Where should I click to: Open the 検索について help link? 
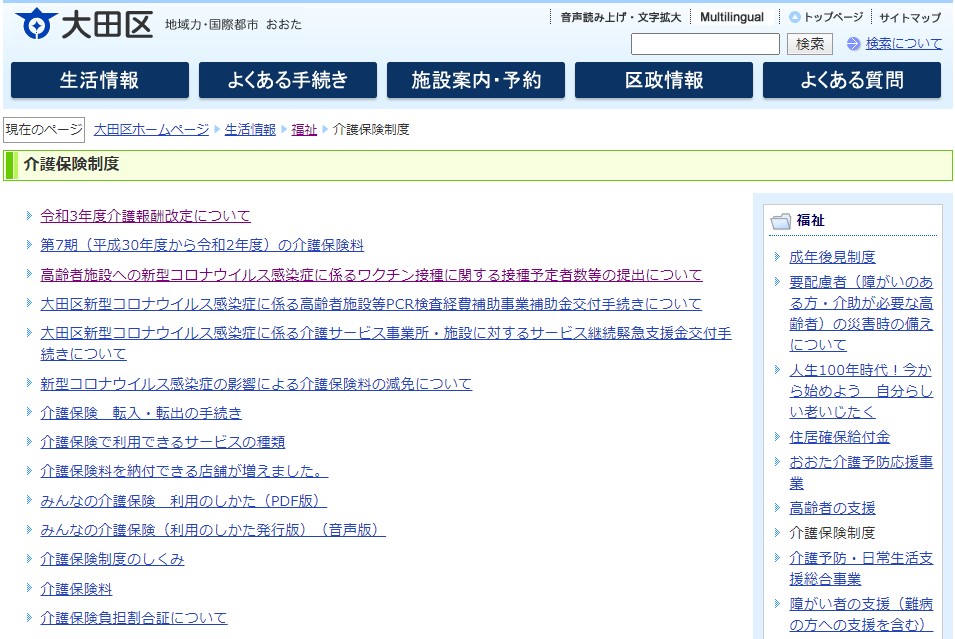(x=904, y=43)
